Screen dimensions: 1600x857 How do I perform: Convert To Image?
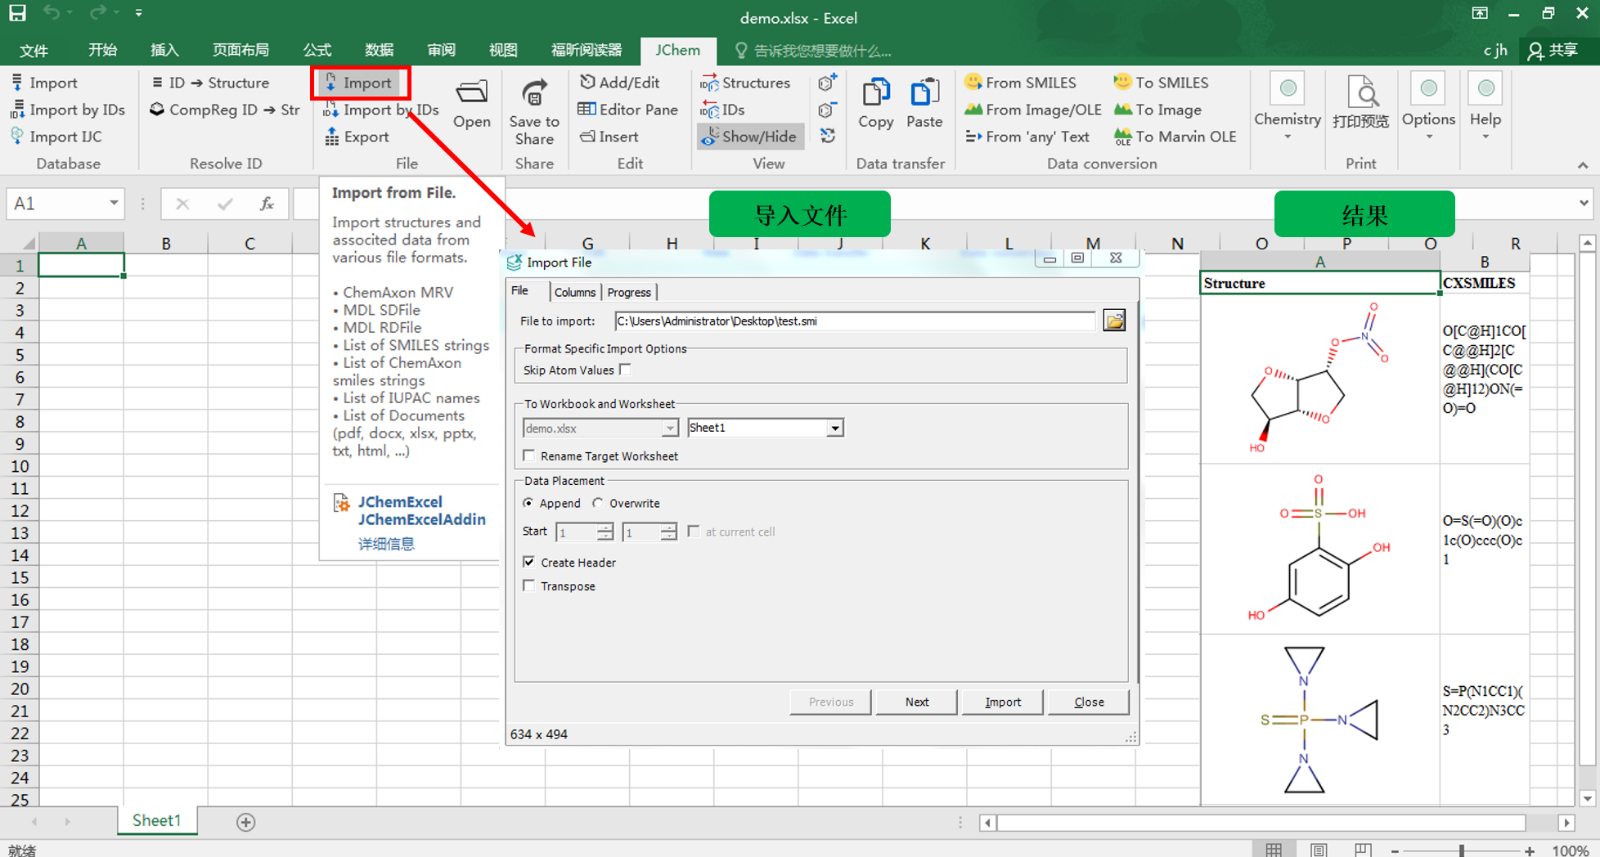click(1158, 110)
